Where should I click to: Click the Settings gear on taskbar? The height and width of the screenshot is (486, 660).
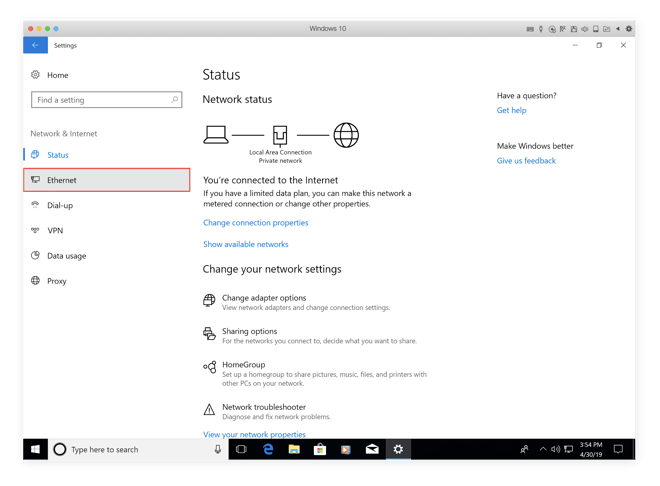pos(398,449)
